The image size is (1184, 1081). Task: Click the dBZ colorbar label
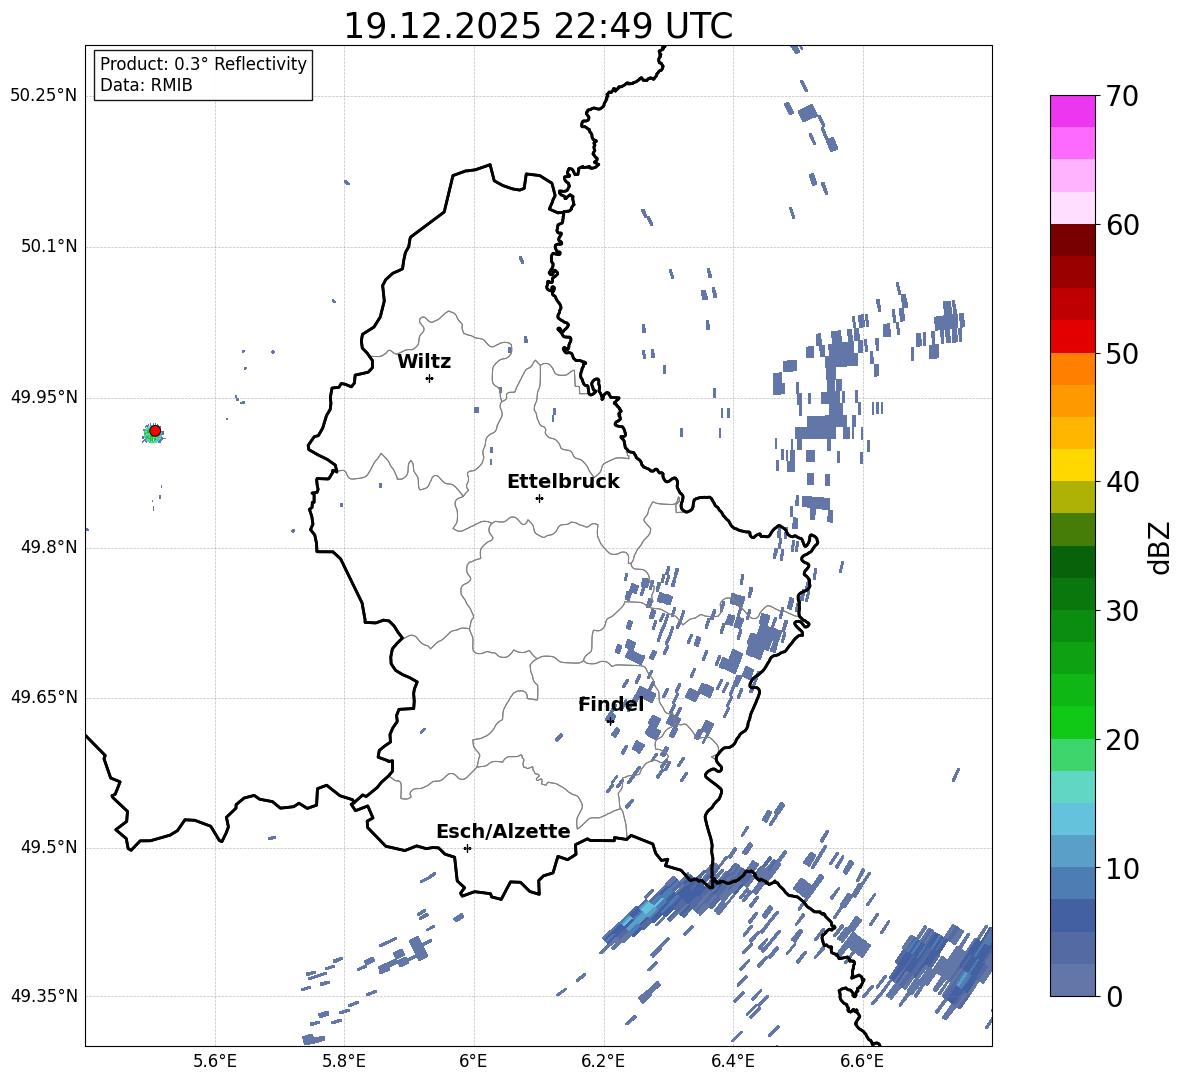click(1159, 547)
